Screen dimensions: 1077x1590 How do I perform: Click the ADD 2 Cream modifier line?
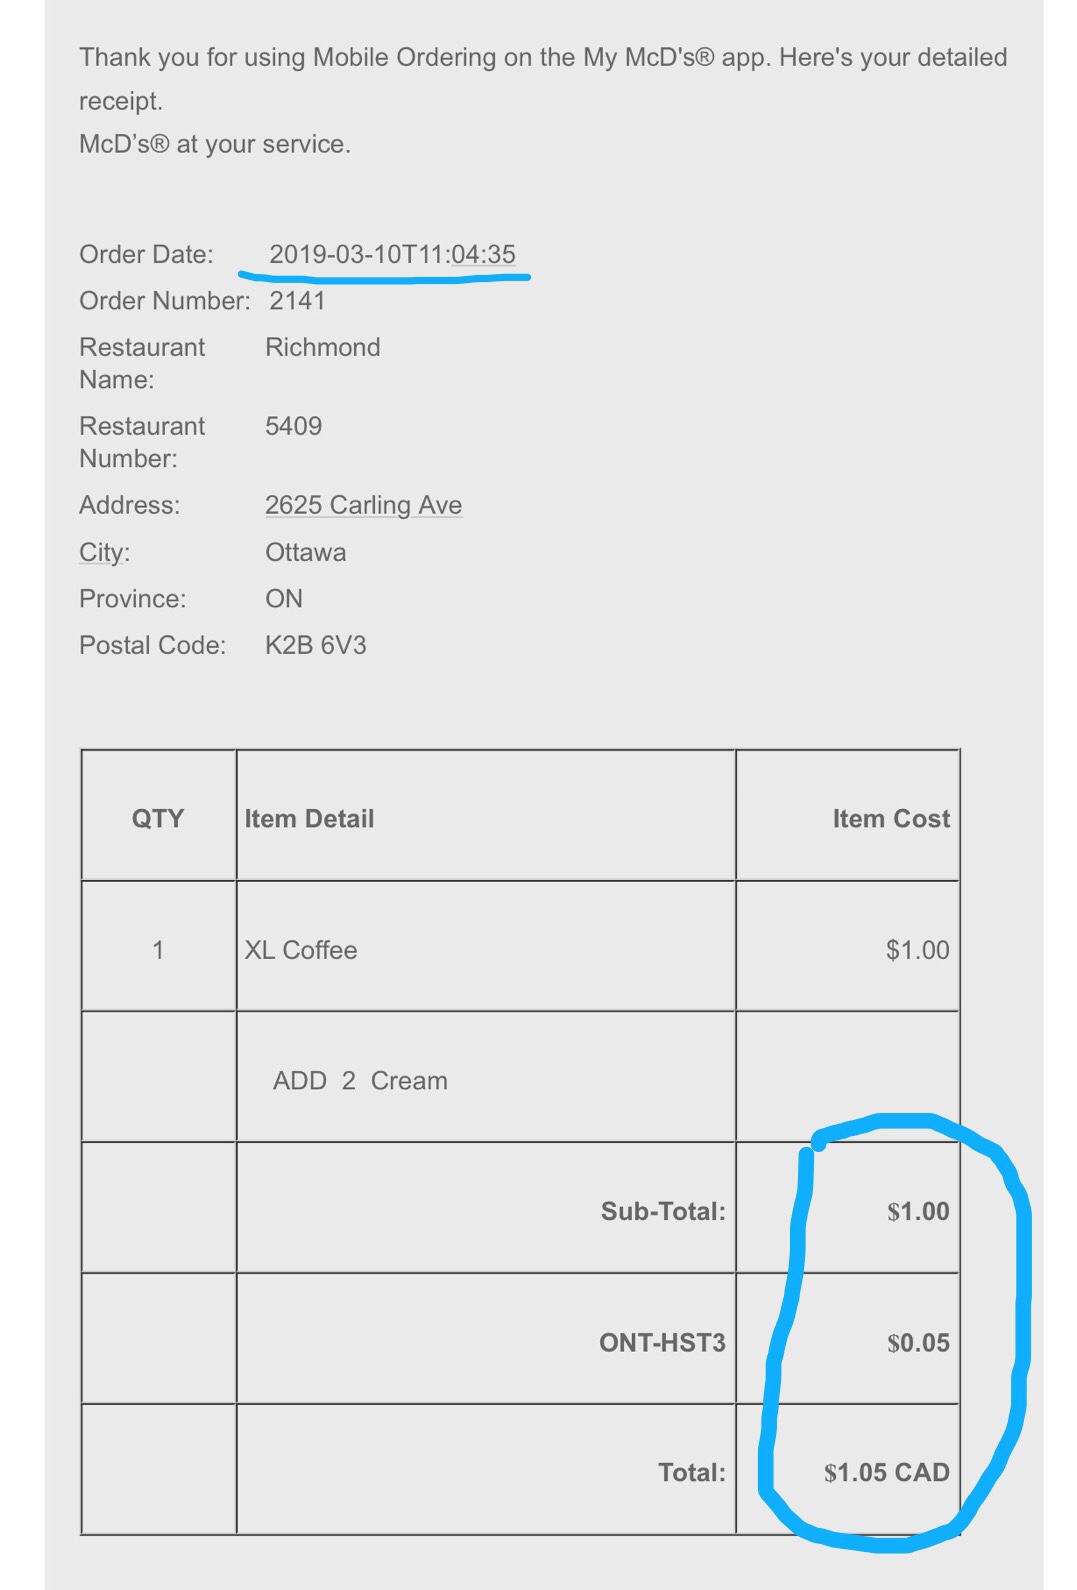pos(360,1081)
